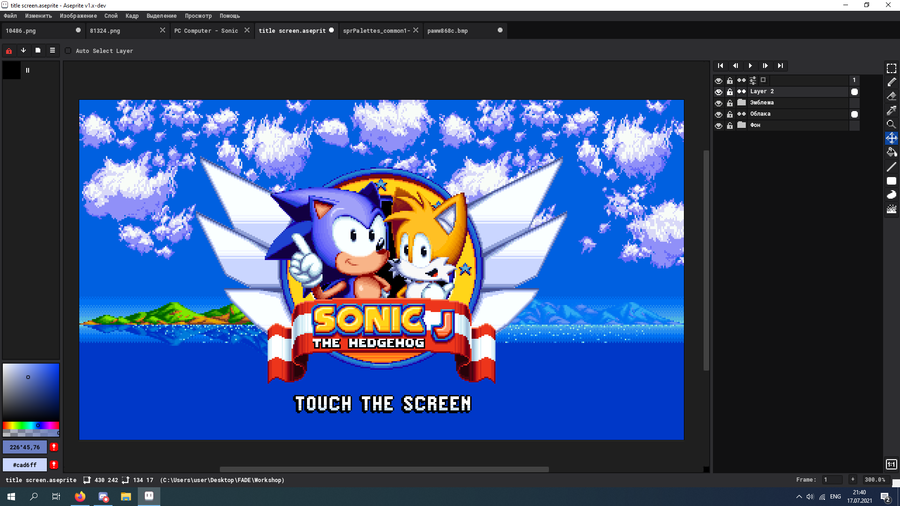The height and width of the screenshot is (506, 900).
Task: Select the Pencil tool
Action: tap(891, 82)
